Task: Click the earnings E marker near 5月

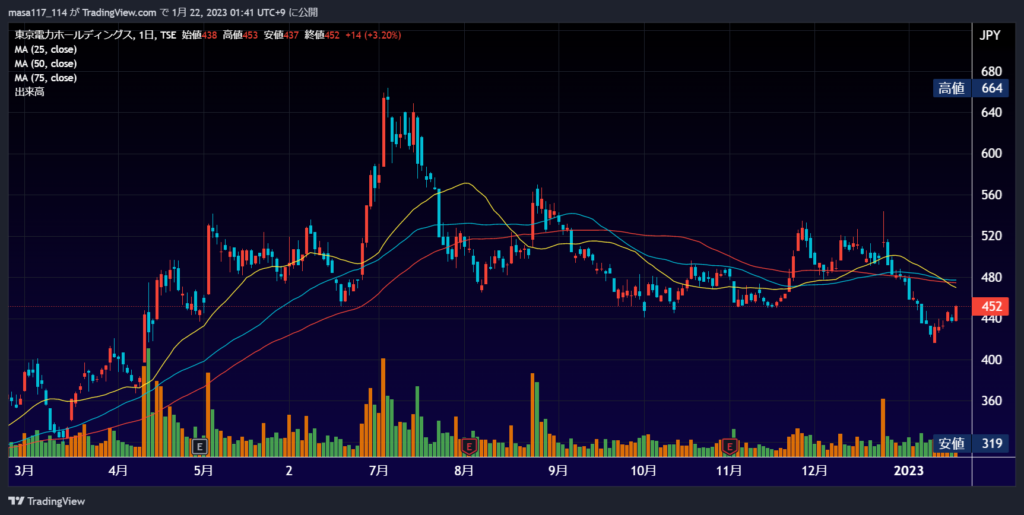Action: [x=199, y=447]
